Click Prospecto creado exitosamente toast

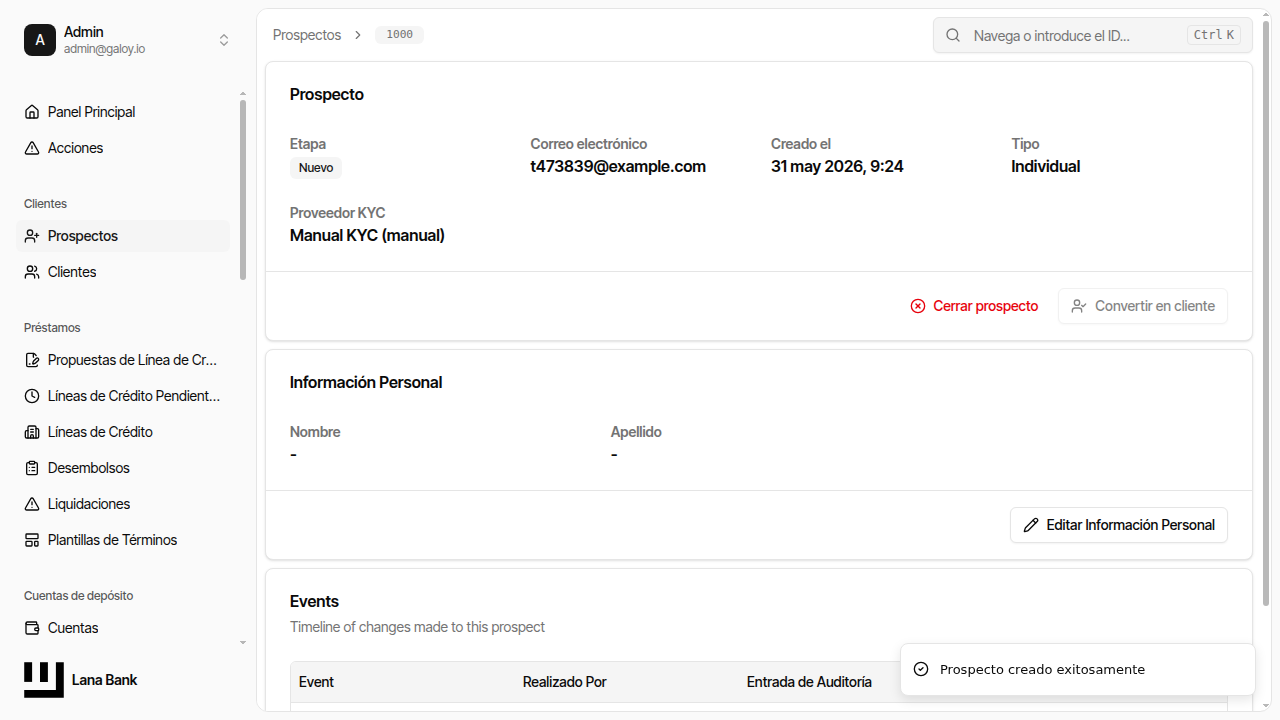tap(1077, 669)
